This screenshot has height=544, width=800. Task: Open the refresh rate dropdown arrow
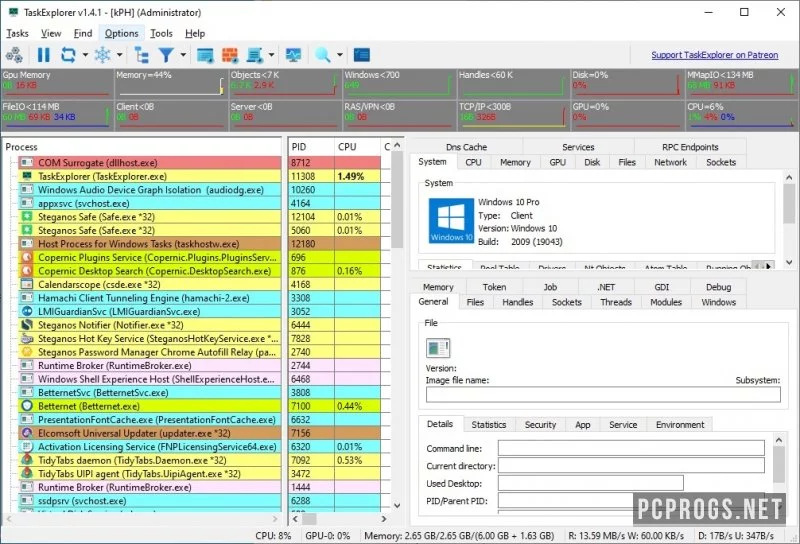click(85, 55)
